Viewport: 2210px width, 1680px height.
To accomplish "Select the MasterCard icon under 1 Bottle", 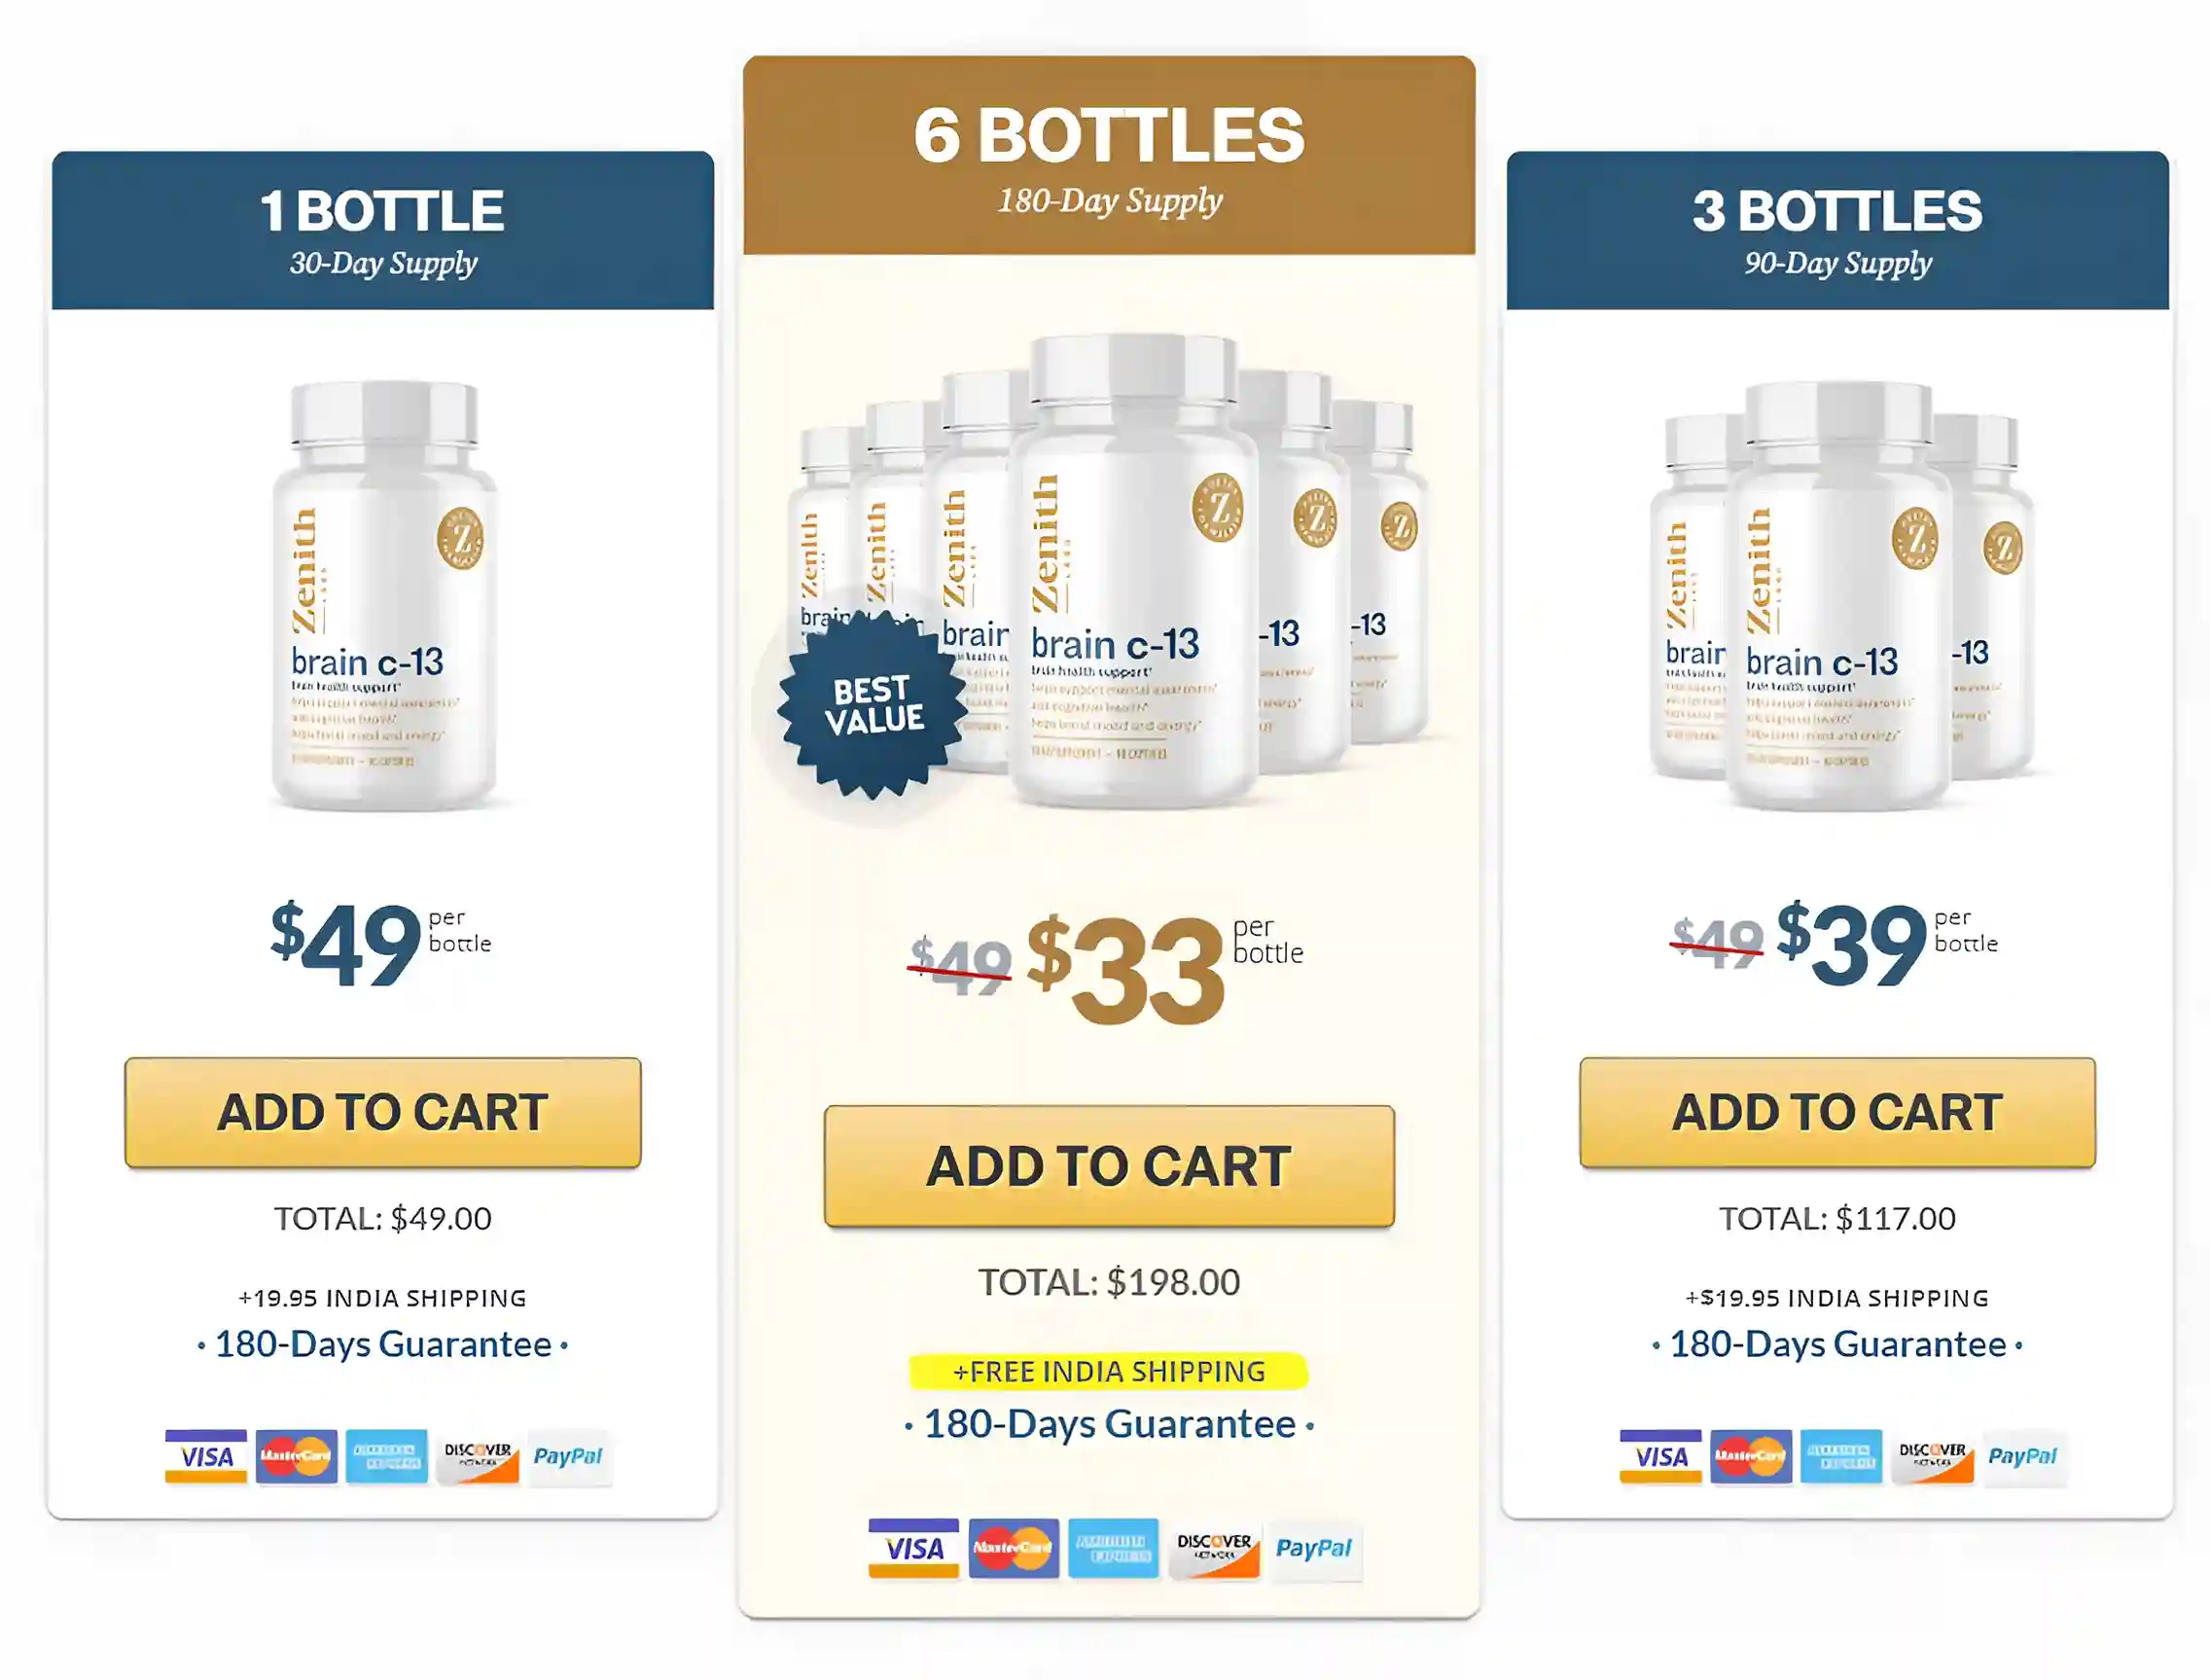I will [297, 1457].
